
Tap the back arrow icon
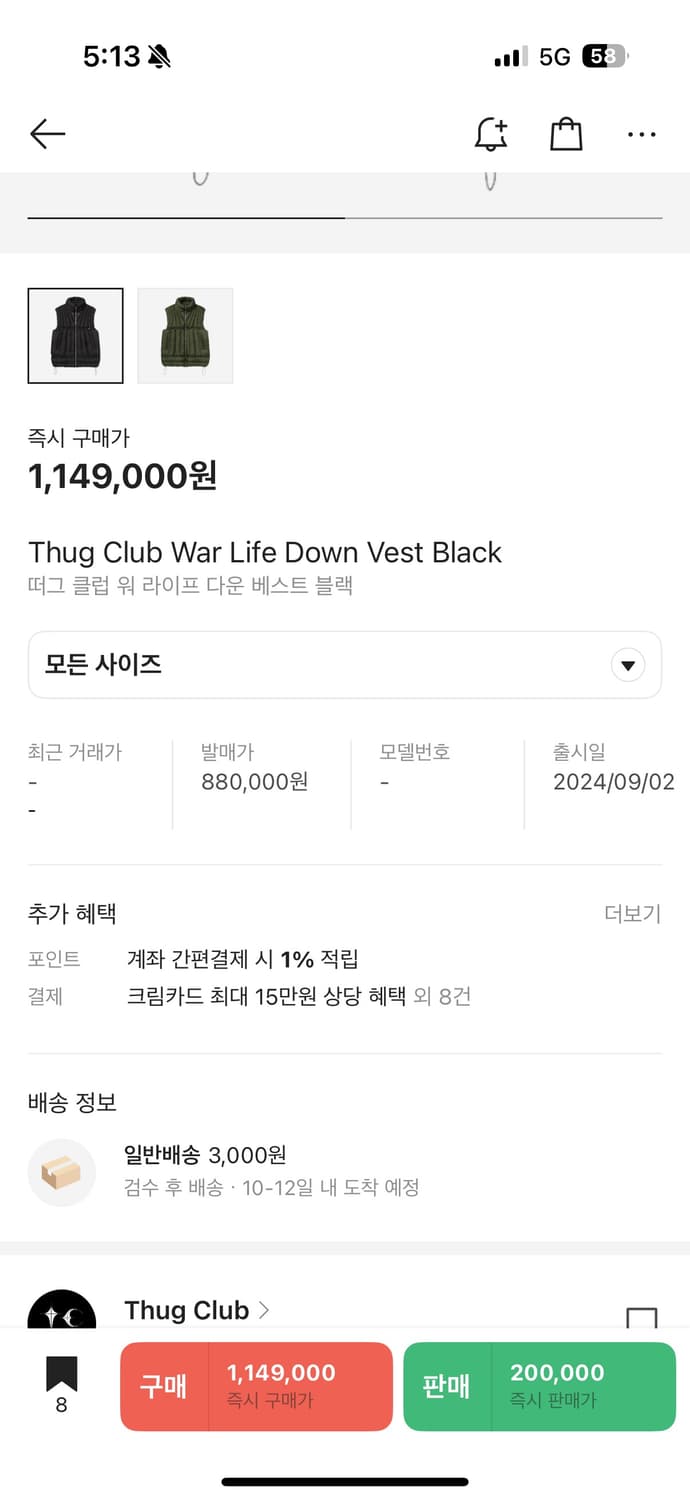[x=47, y=134]
